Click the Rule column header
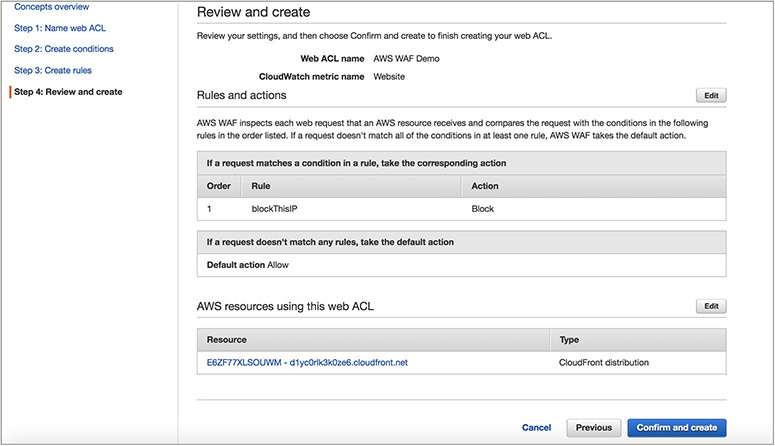 pos(262,186)
